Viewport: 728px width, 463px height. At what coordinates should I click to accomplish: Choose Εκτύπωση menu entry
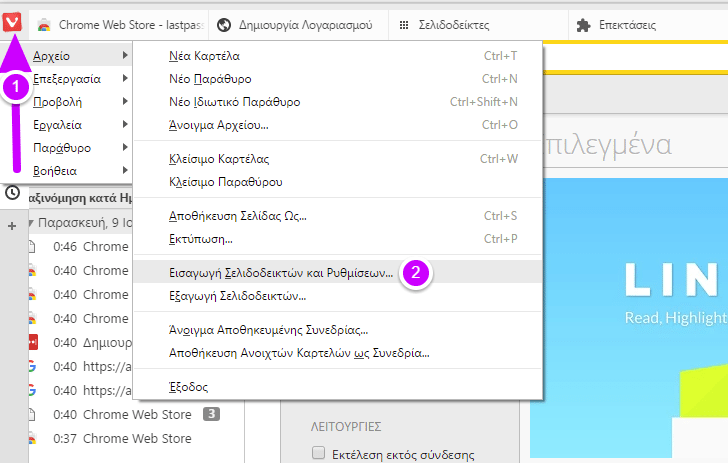[338, 239]
